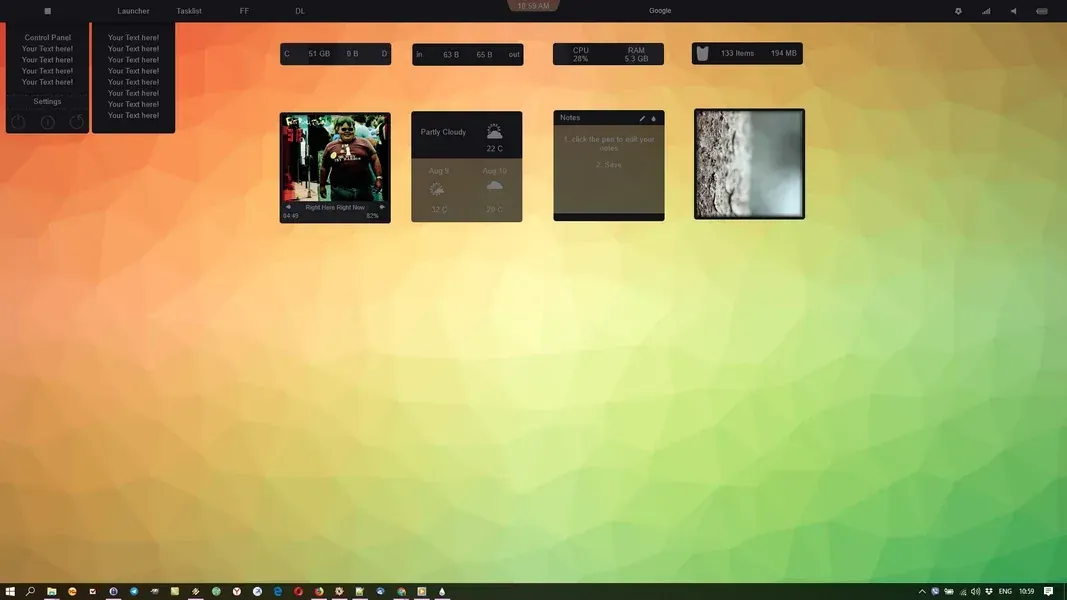Open Microsoft Edge from the taskbar
Screen dimensions: 1067x600
click(278, 592)
